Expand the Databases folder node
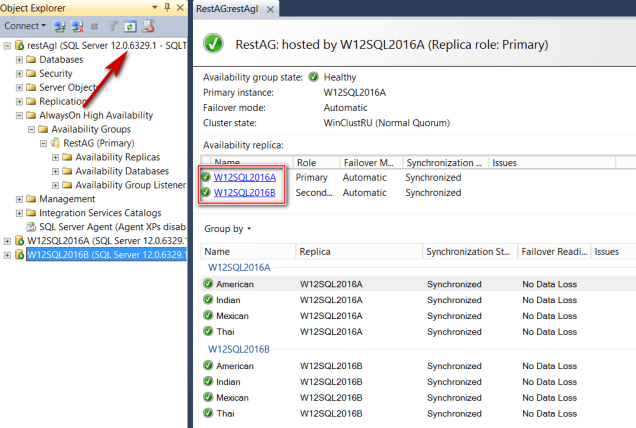636x428 pixels. [x=19, y=59]
